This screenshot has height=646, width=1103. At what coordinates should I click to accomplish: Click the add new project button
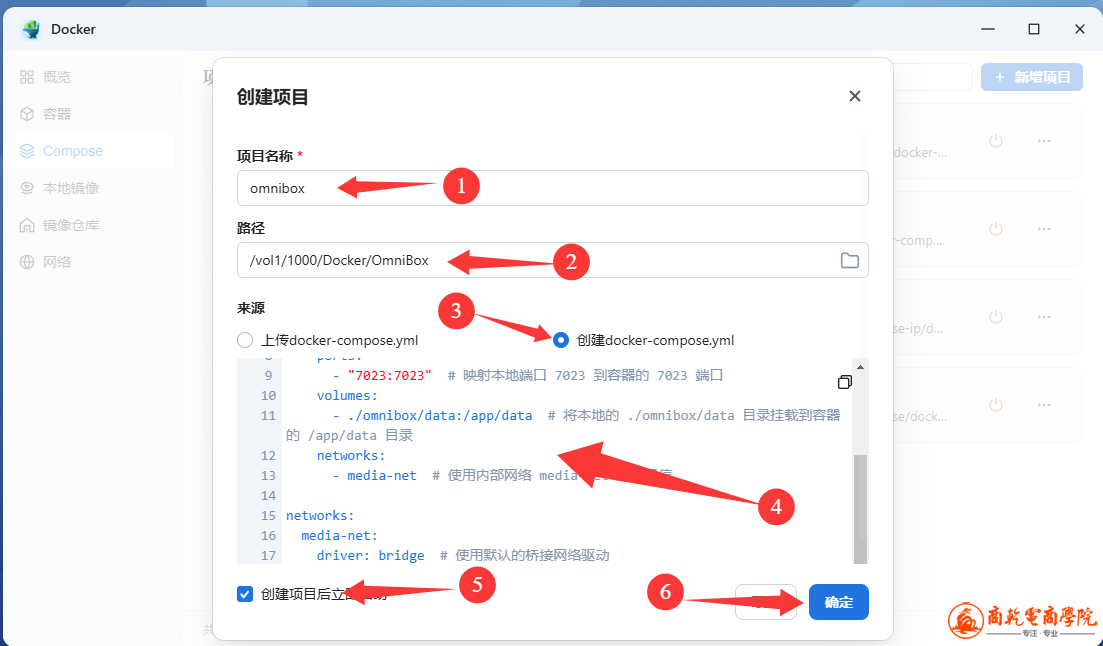[1031, 77]
